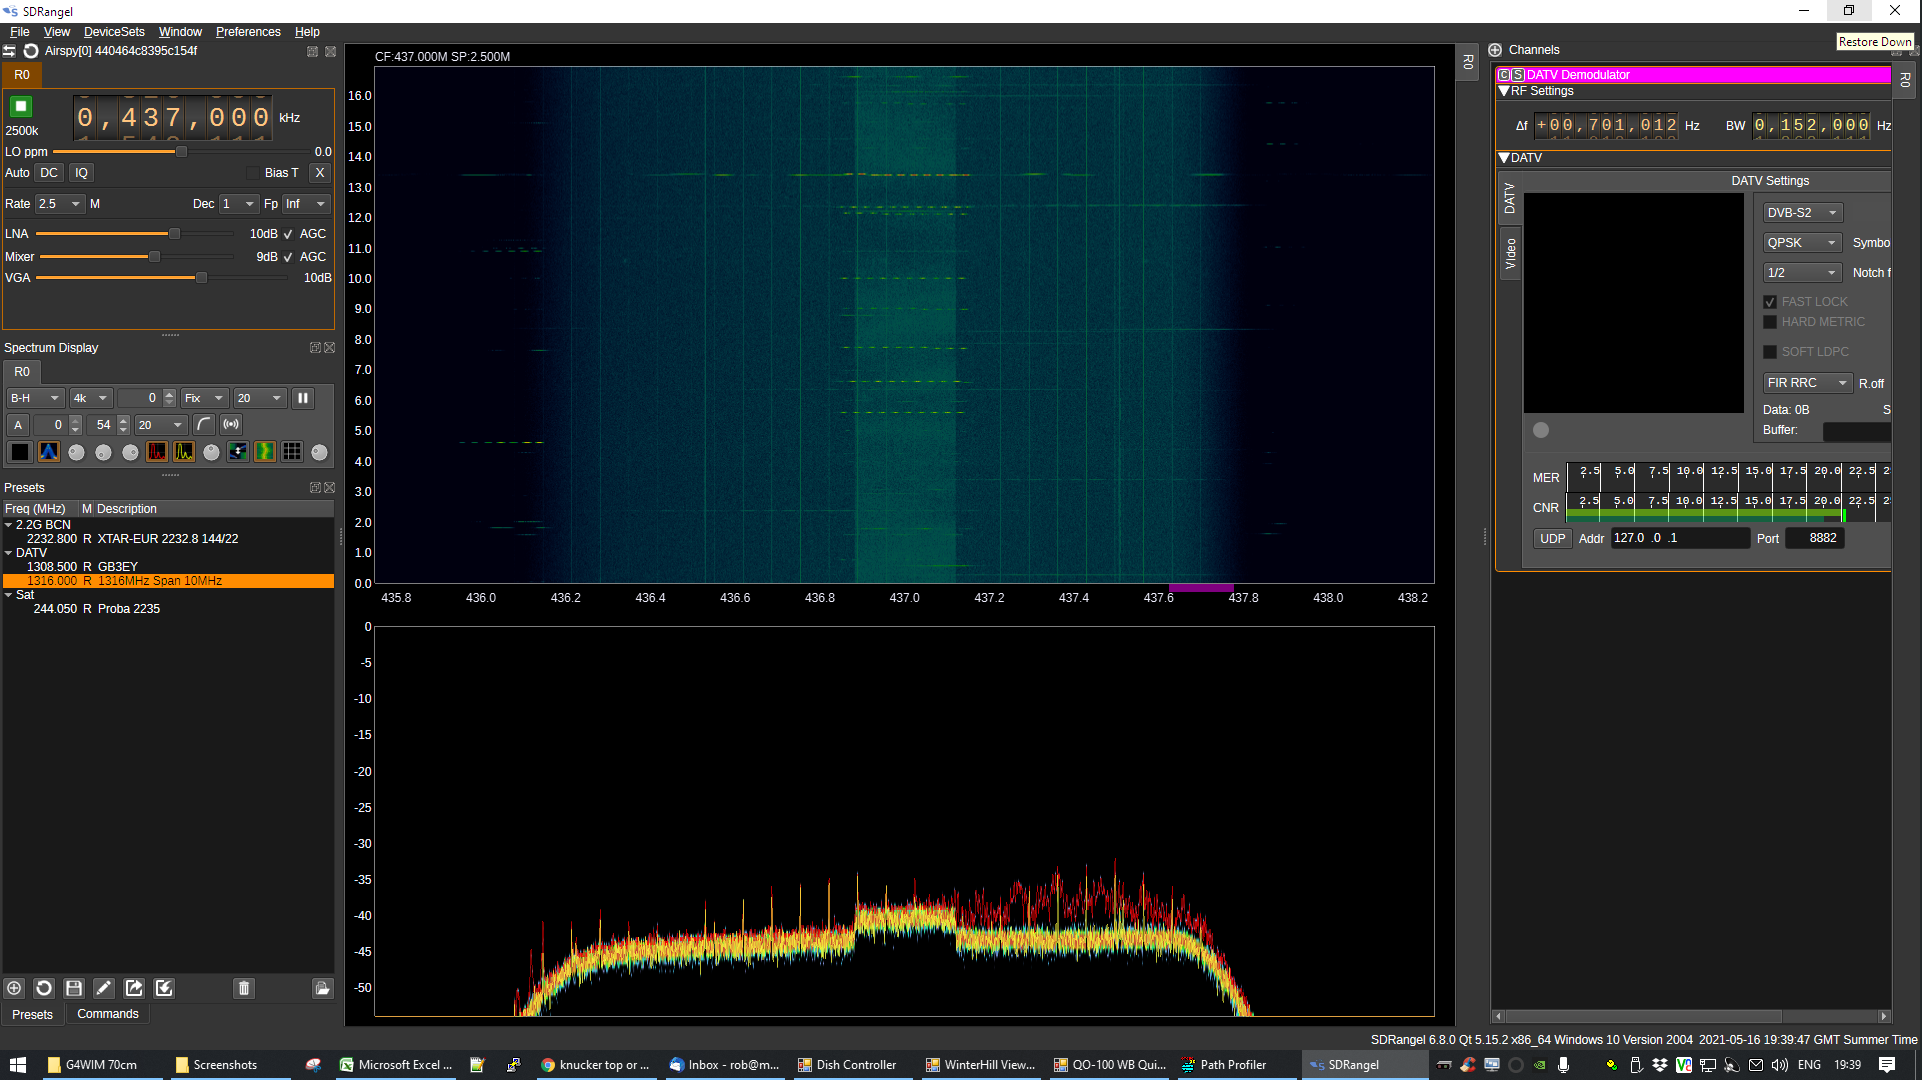Toggle the waterfall display icon

pyautogui.click(x=265, y=452)
